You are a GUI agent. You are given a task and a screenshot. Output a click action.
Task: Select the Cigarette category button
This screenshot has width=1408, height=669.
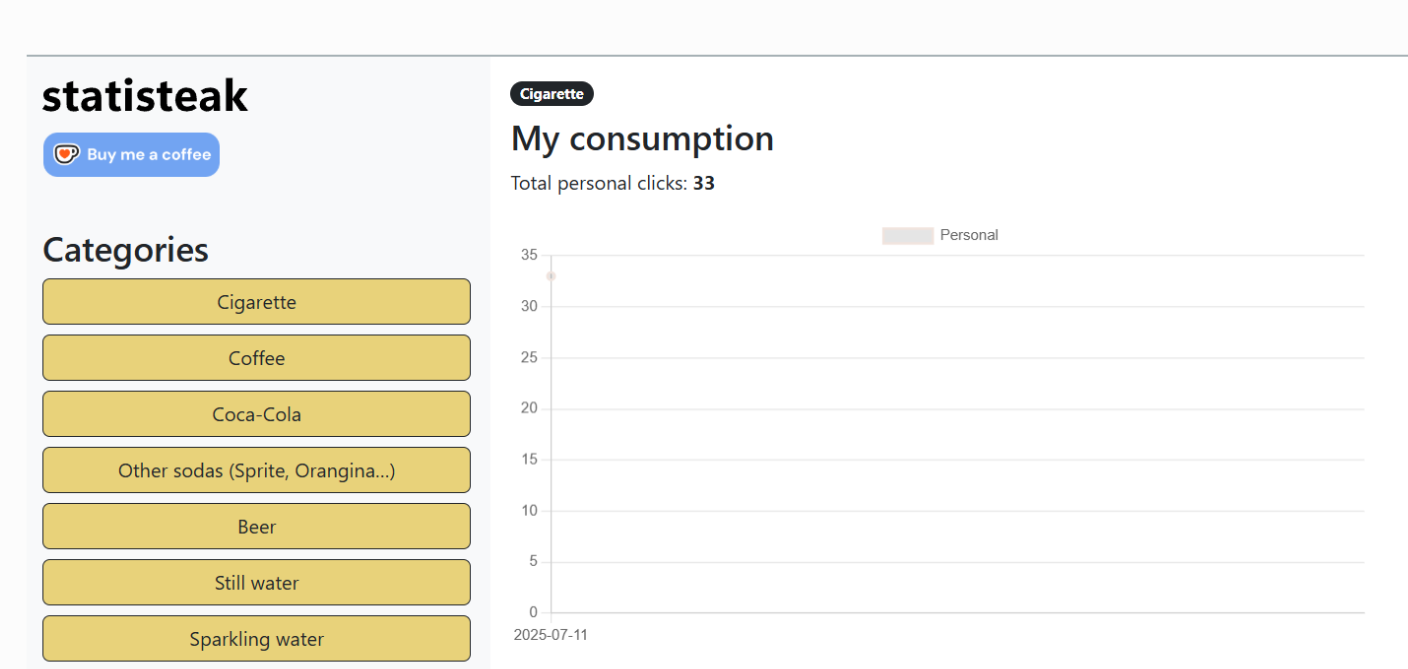click(256, 302)
